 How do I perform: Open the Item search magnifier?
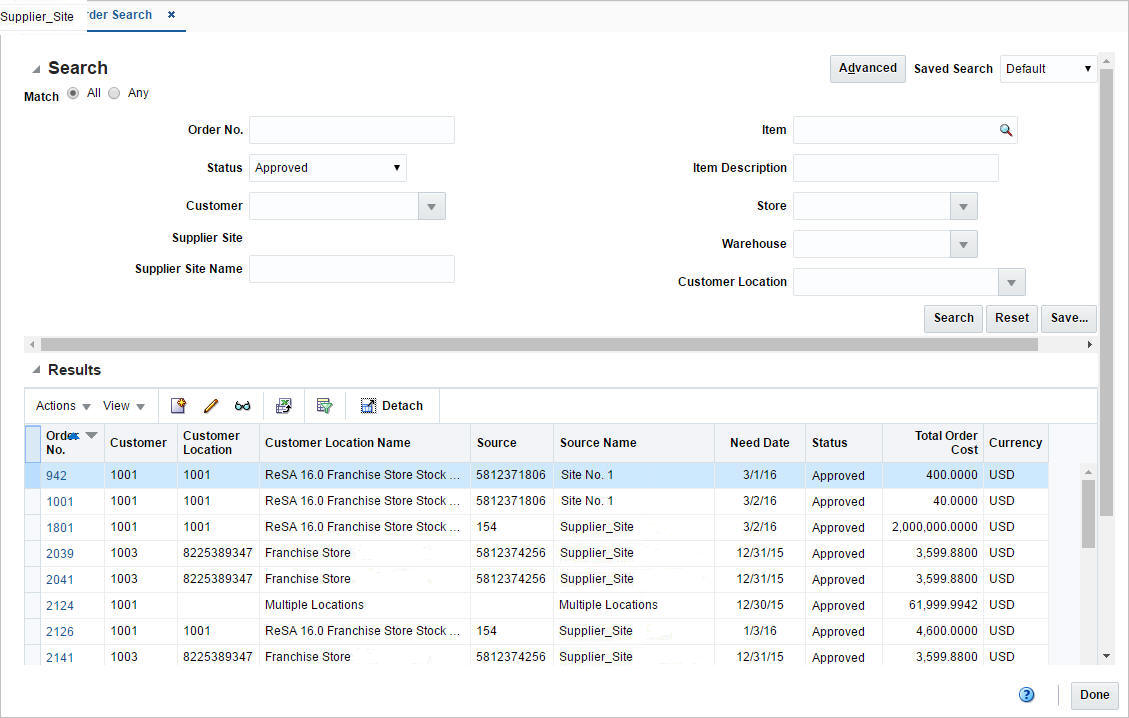tap(1006, 129)
